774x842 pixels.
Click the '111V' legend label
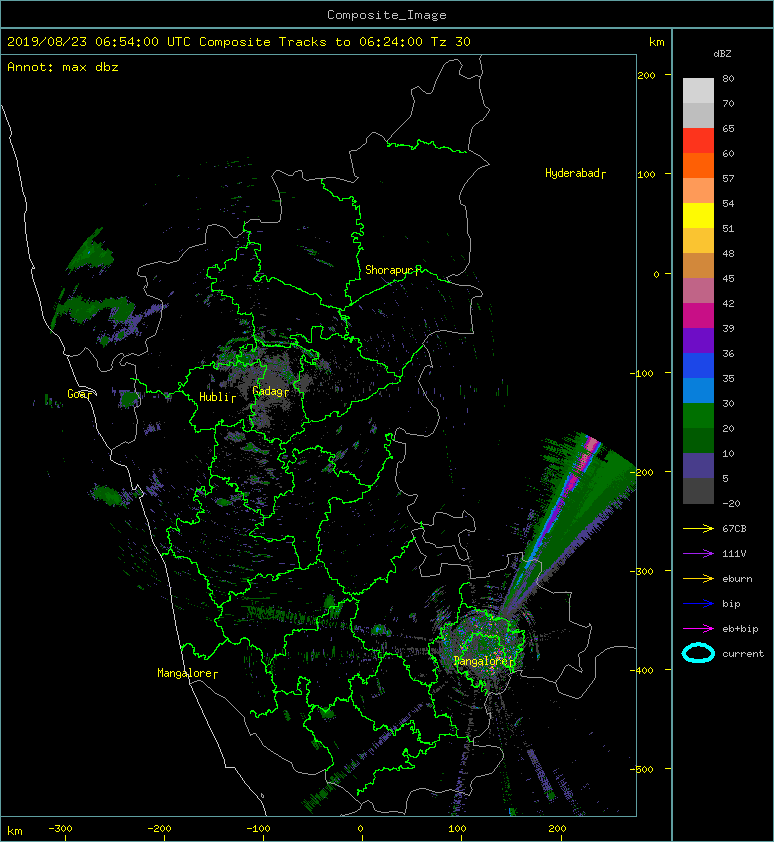tap(734, 554)
